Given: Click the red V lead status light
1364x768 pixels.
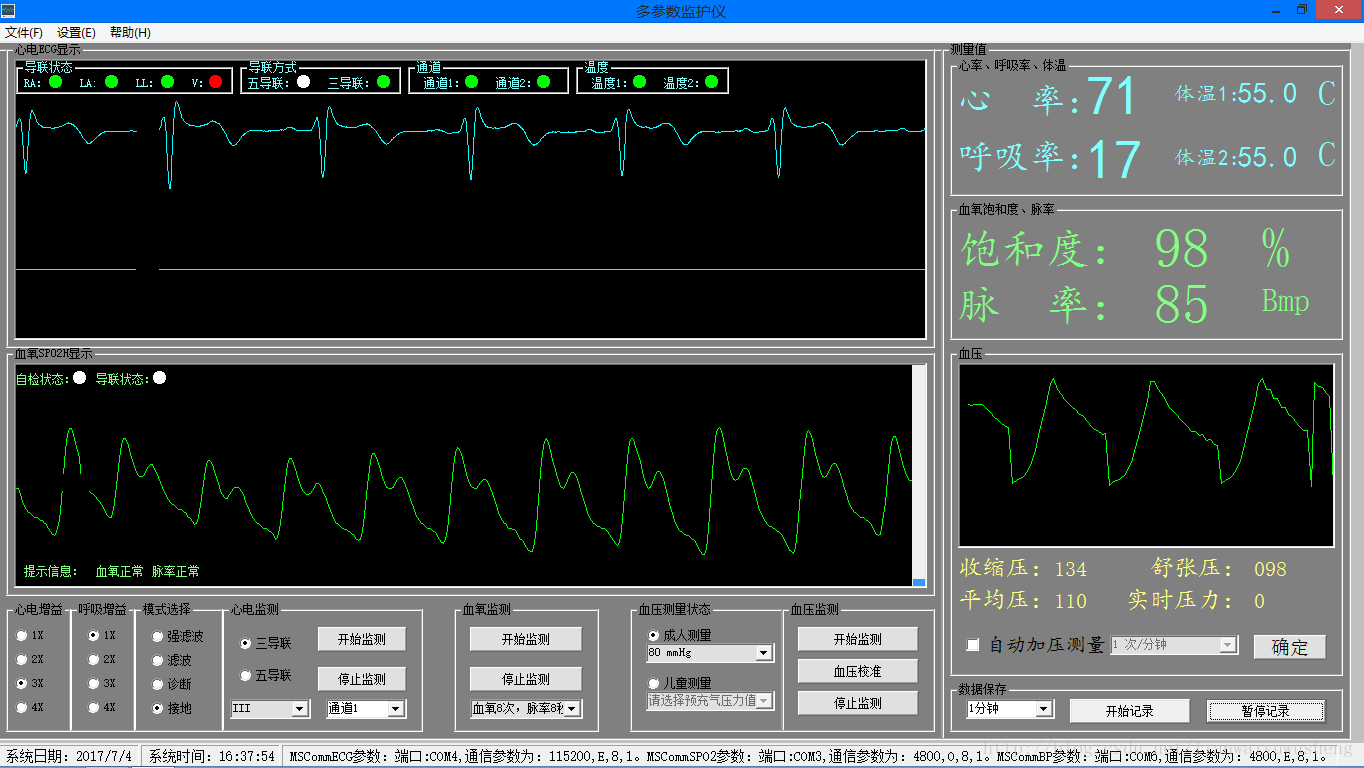Looking at the screenshot, I should (x=215, y=82).
